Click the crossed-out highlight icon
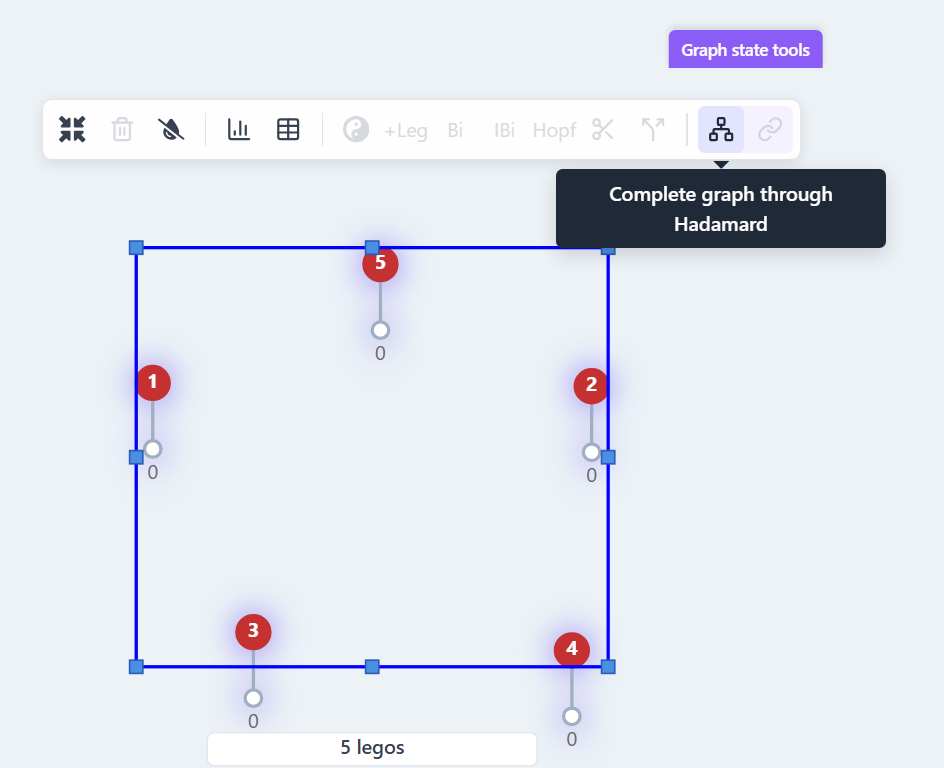Image resolution: width=944 pixels, height=768 pixels. click(x=171, y=129)
